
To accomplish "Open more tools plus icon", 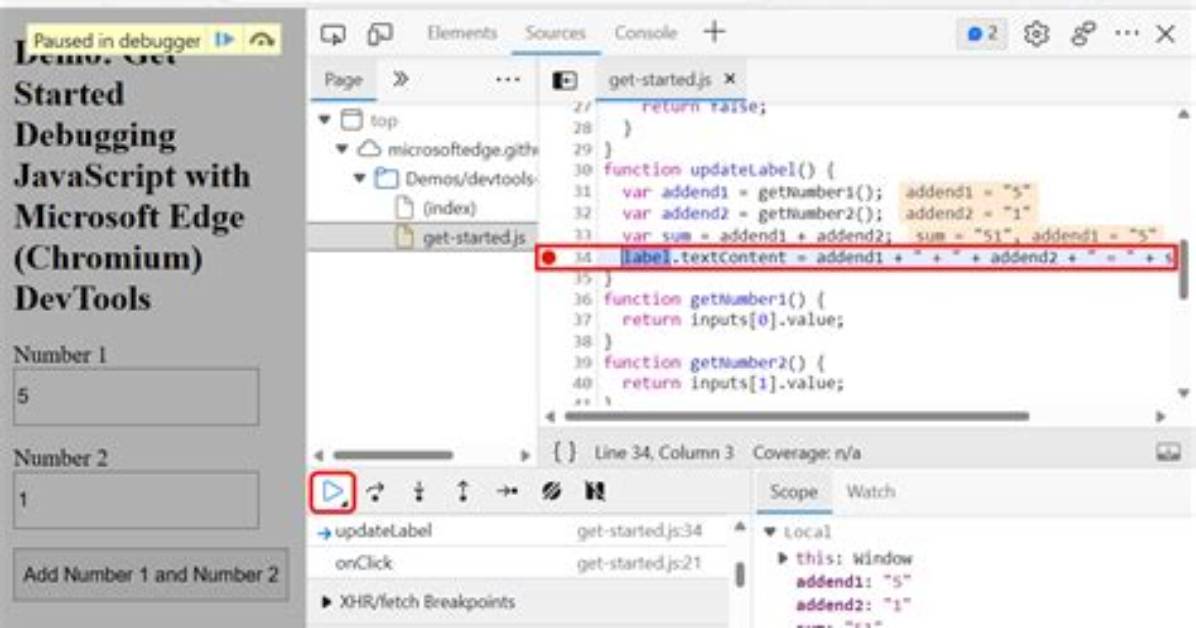I will click(714, 32).
